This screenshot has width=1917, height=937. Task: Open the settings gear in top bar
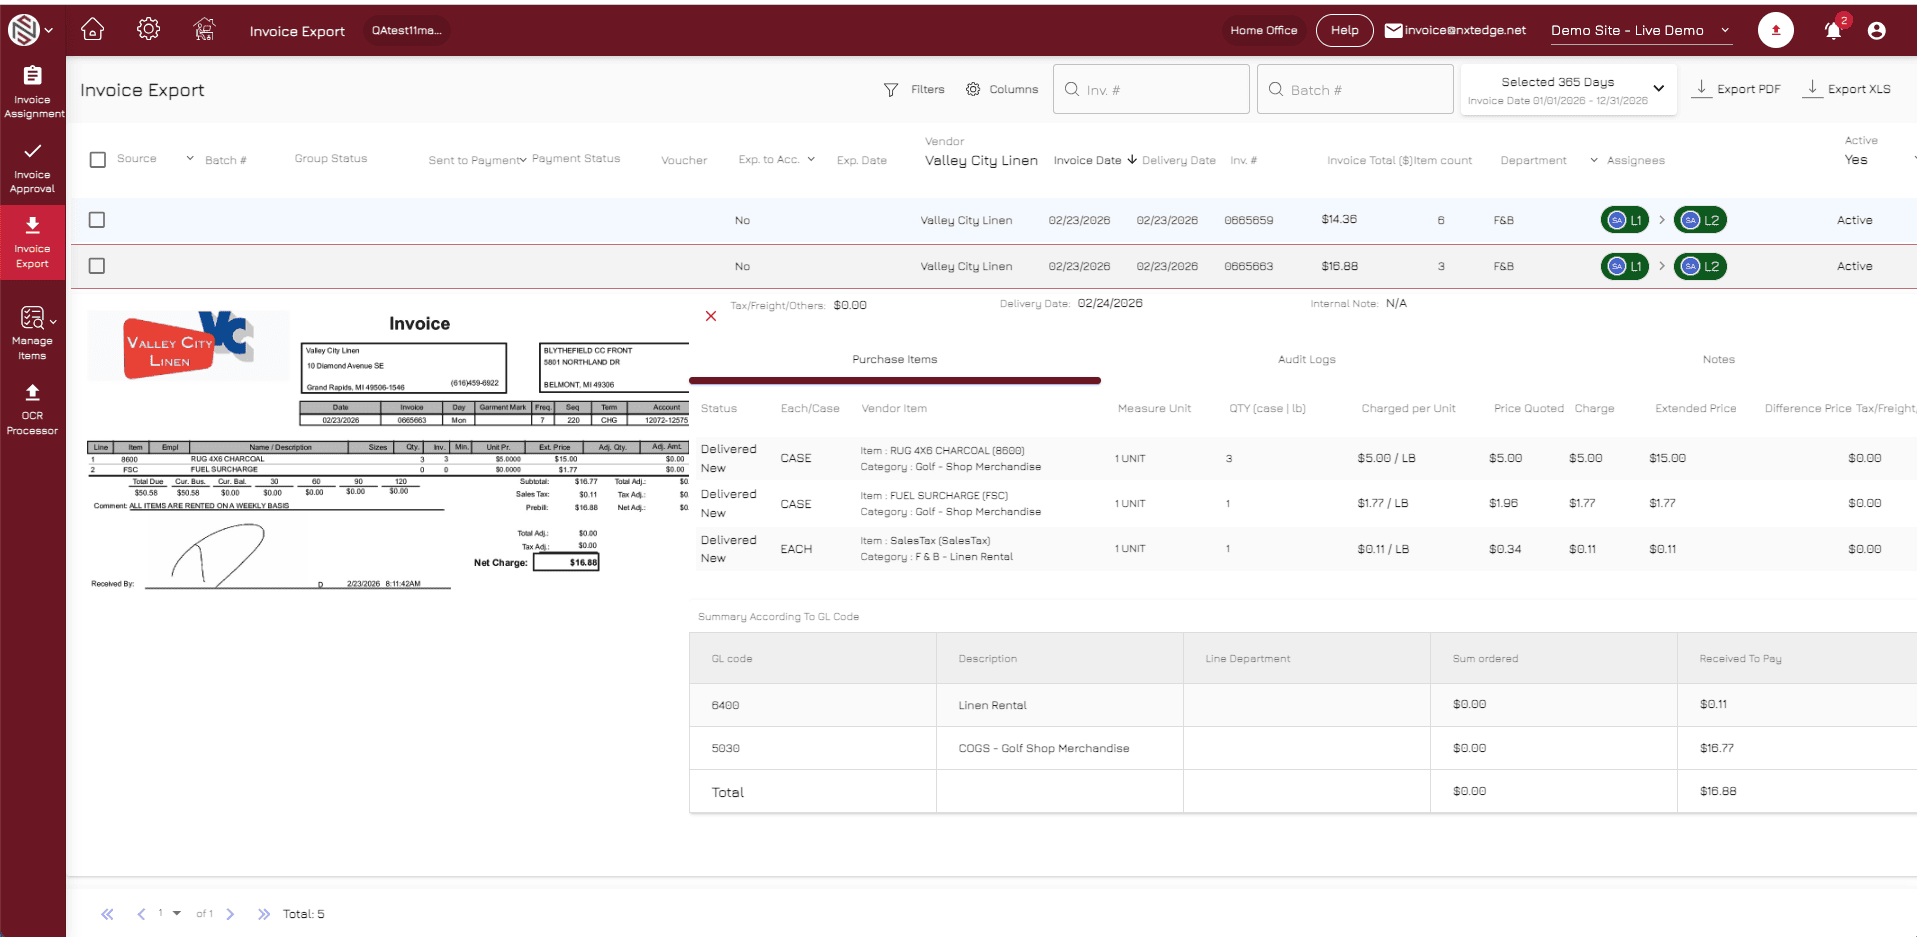point(148,29)
